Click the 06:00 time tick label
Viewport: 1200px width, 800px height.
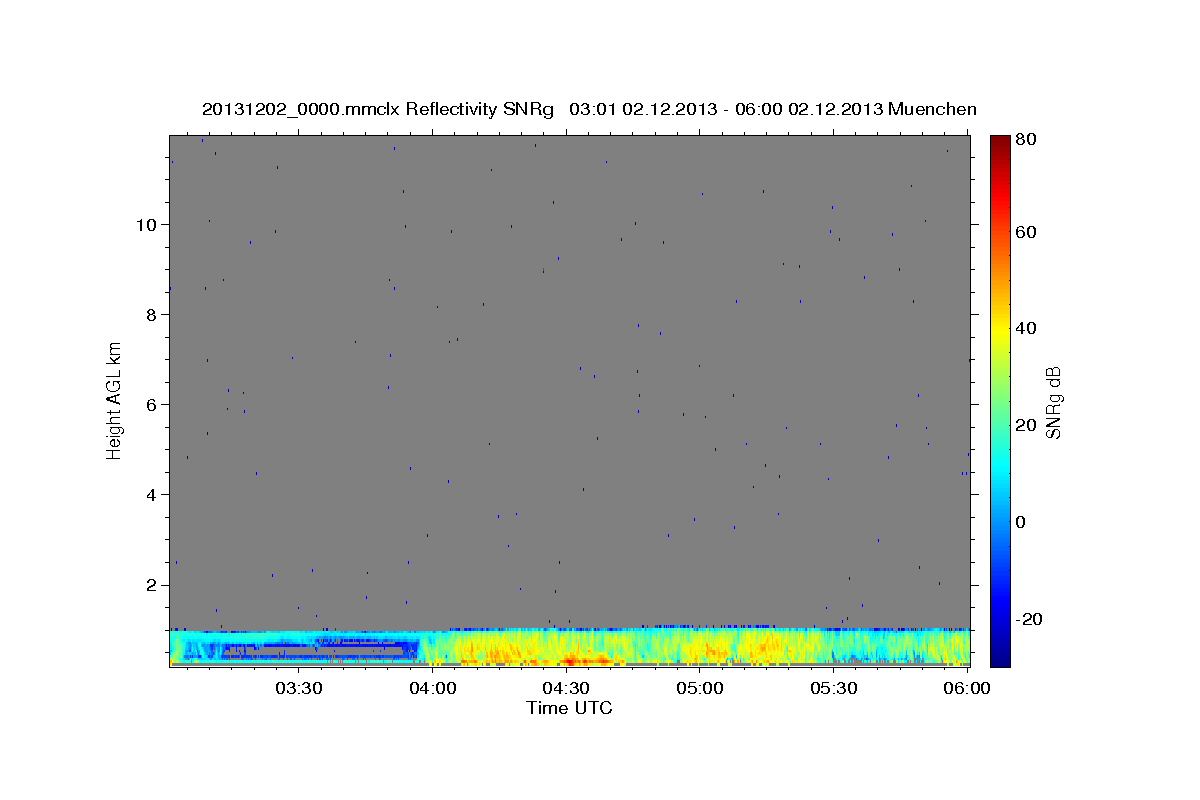pos(967,688)
